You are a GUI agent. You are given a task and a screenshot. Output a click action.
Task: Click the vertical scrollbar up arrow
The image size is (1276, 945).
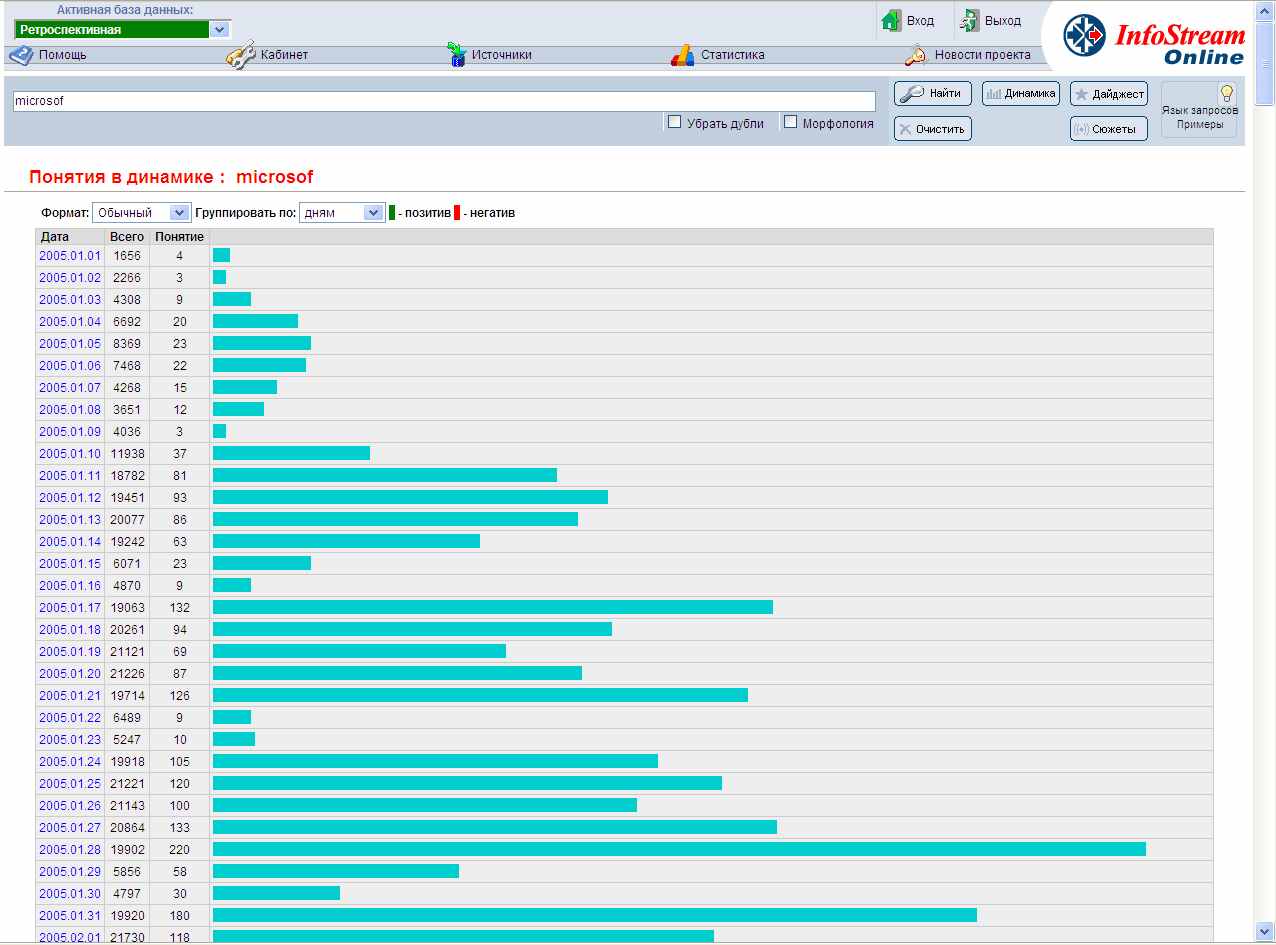(1266, 11)
